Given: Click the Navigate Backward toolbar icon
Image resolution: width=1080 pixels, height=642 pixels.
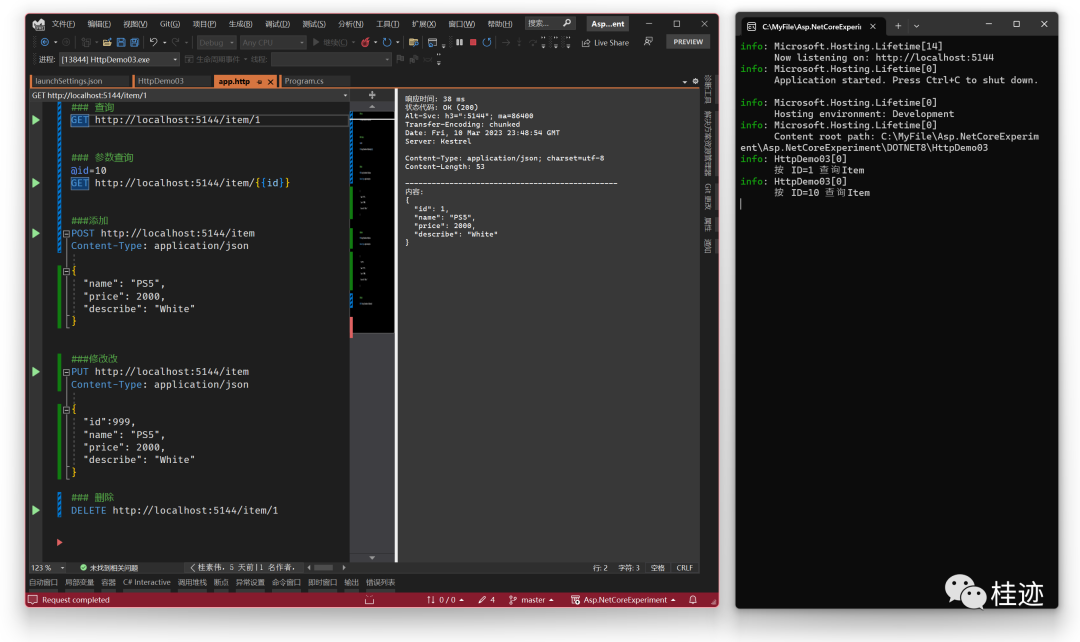Looking at the screenshot, I should (x=45, y=43).
